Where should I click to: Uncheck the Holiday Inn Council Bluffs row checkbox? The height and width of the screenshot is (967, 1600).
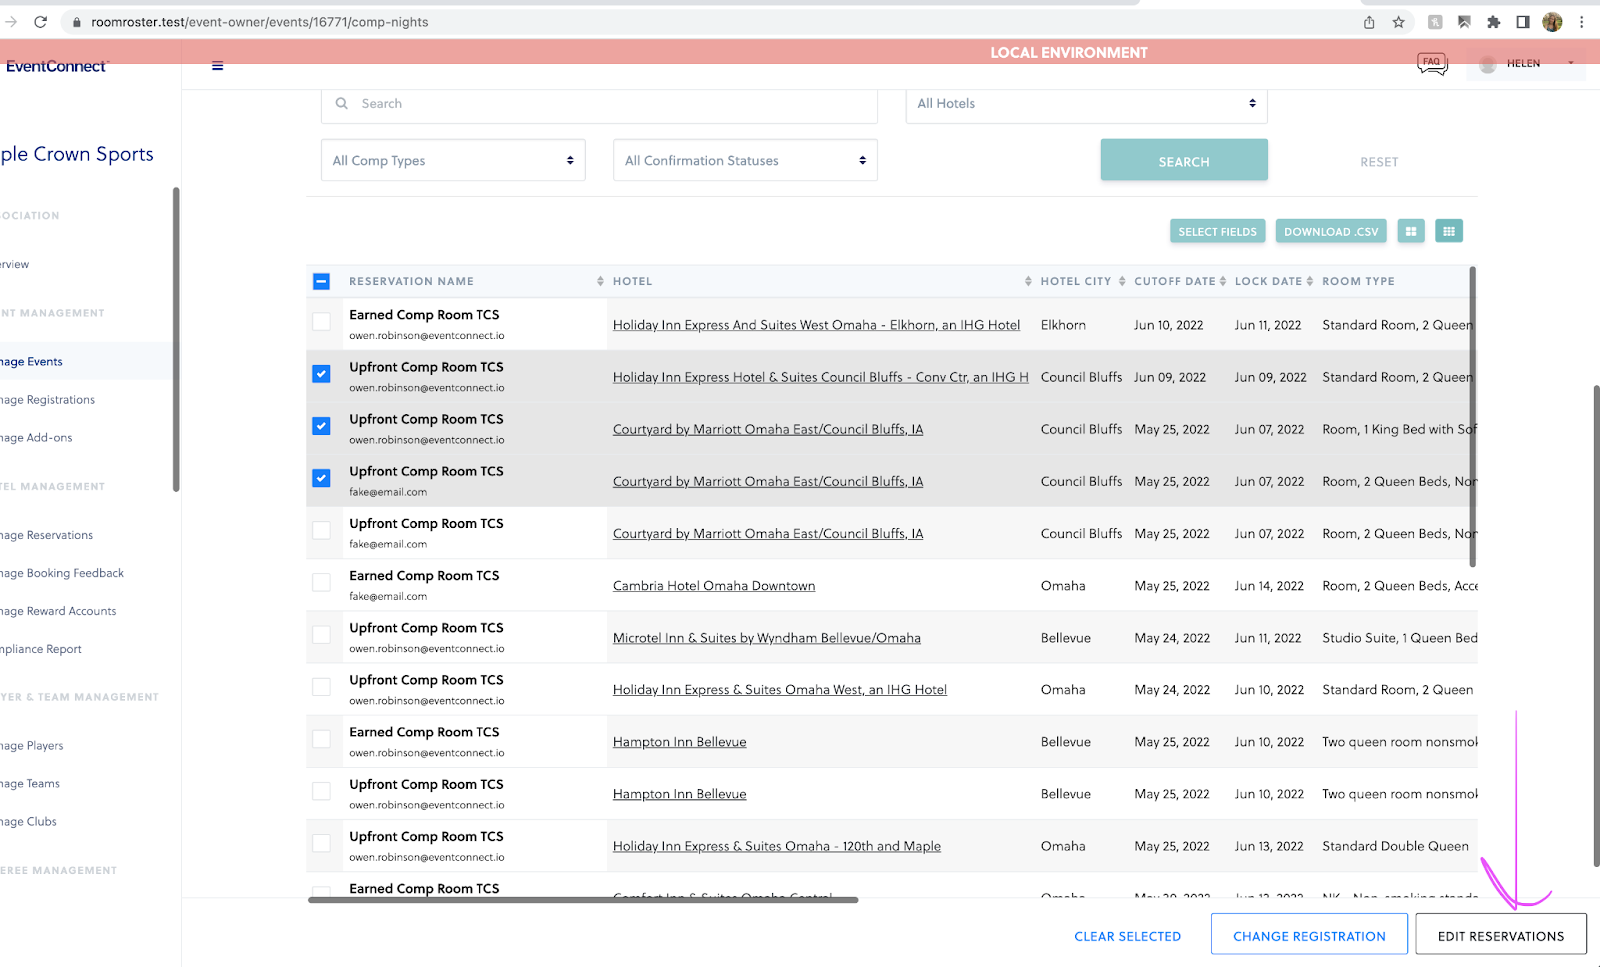point(321,374)
